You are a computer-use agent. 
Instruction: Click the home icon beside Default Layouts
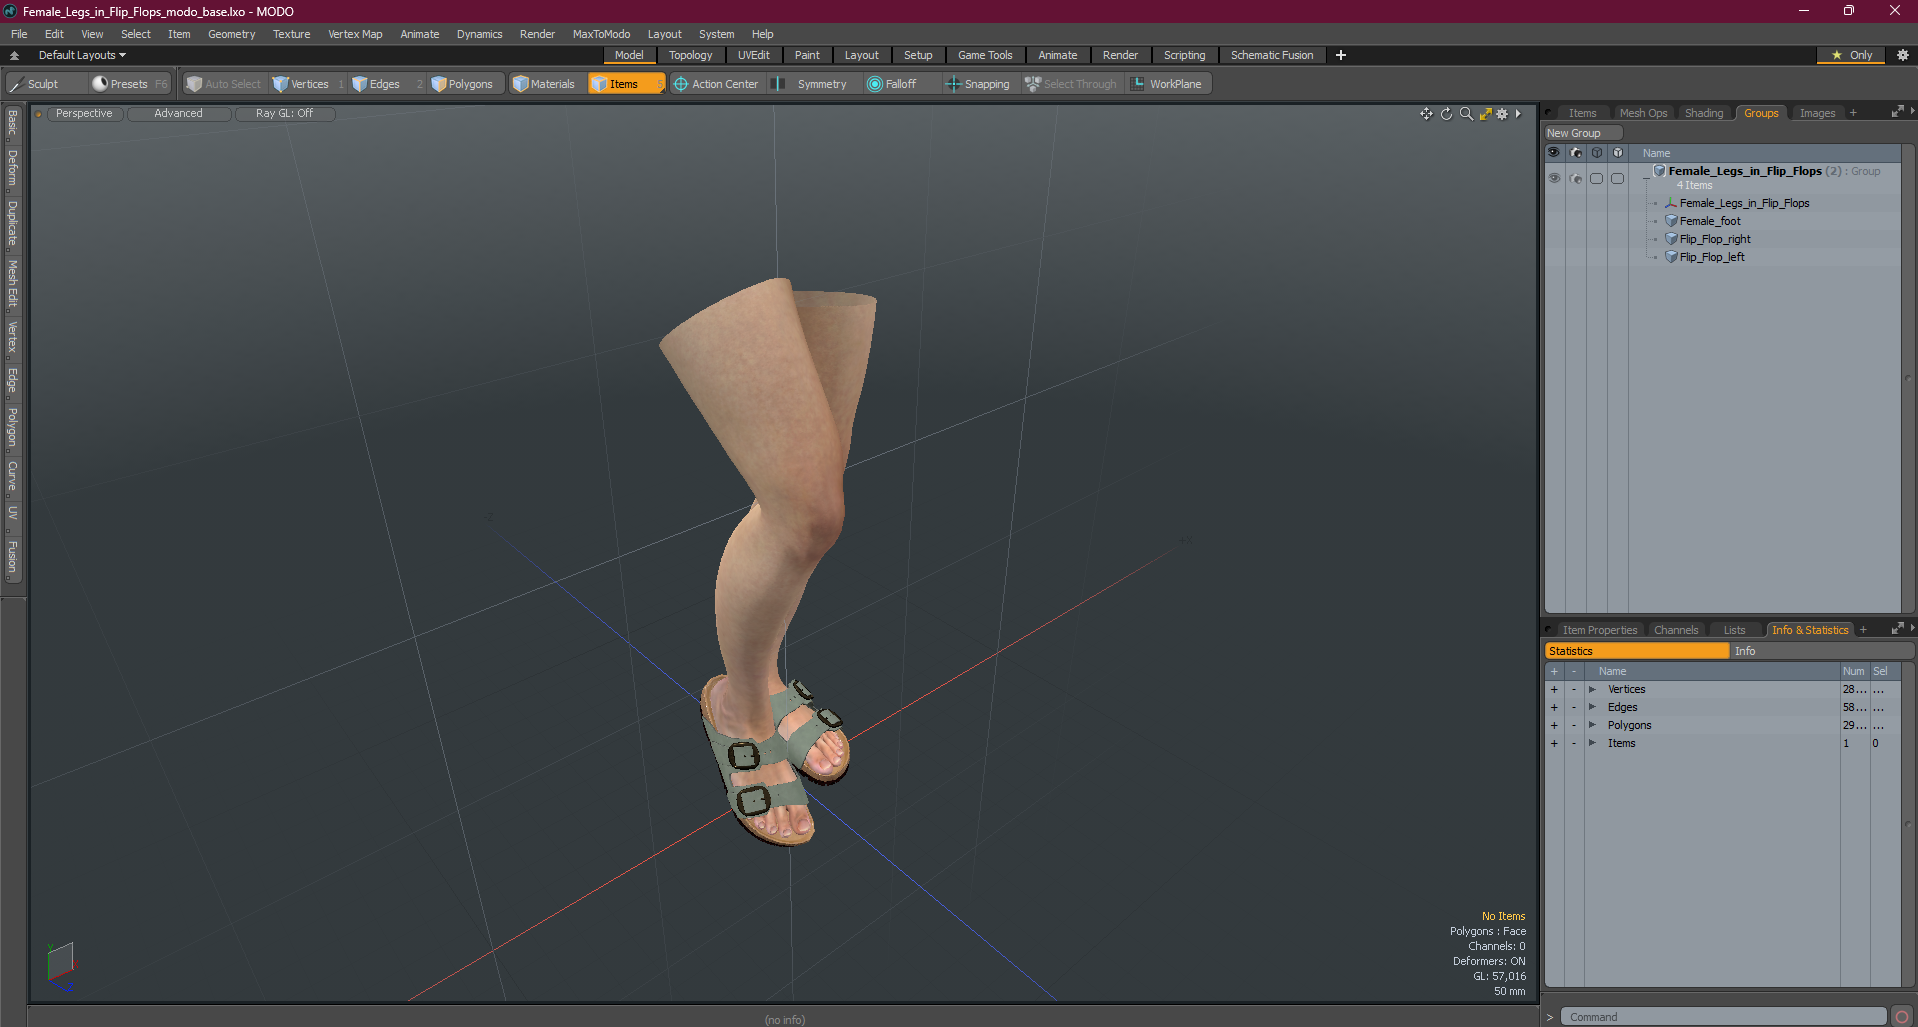(x=14, y=55)
